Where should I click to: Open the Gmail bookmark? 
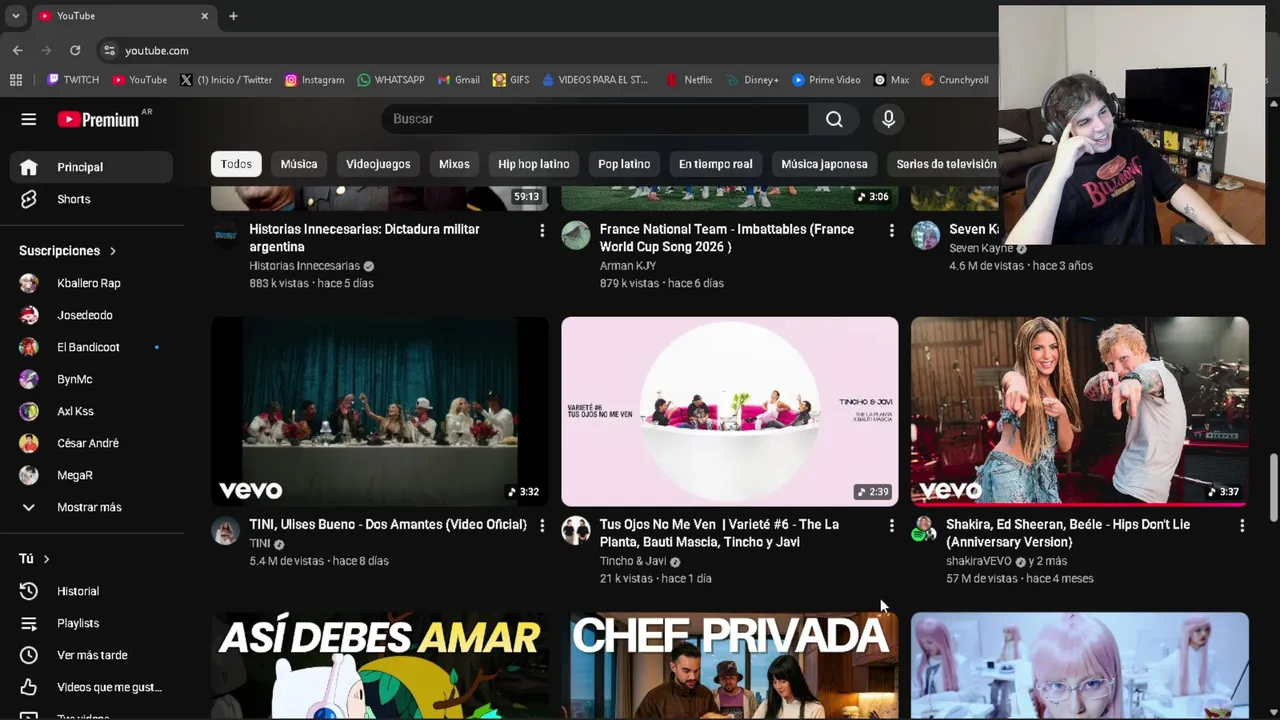pos(458,80)
